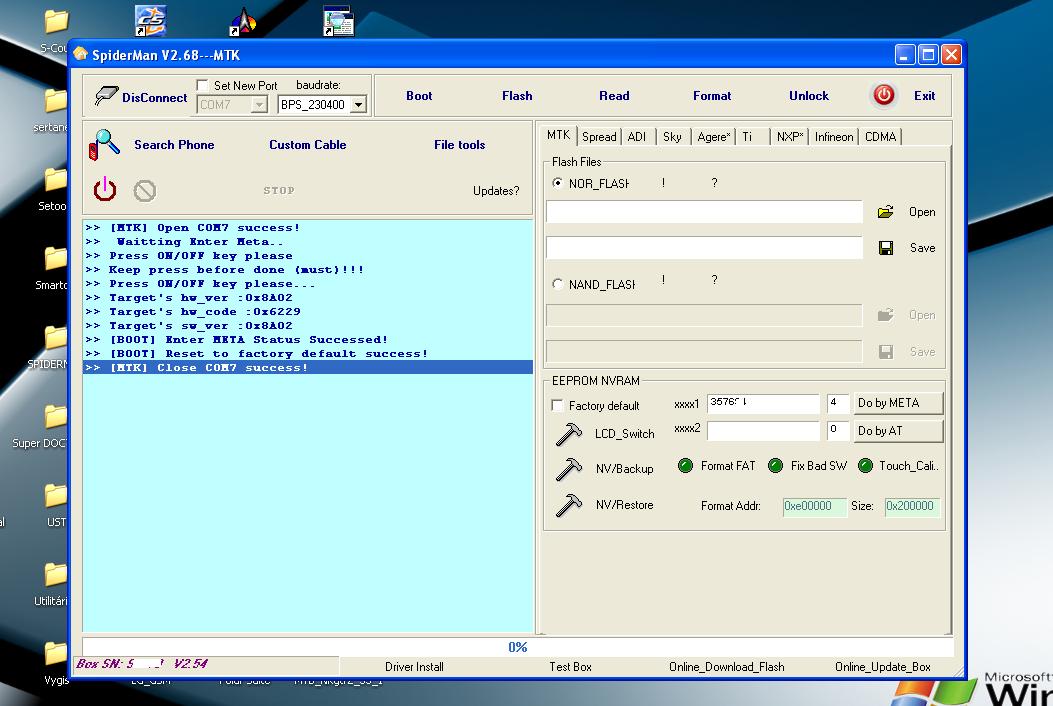
Task: Click the NV/Backup hammer icon
Action: click(568, 469)
